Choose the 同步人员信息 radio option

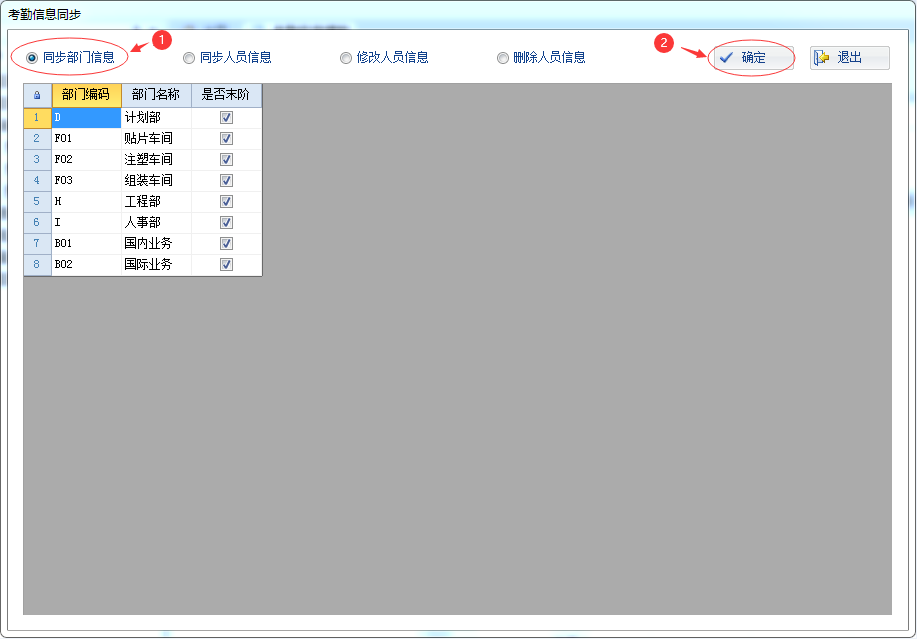tap(189, 58)
